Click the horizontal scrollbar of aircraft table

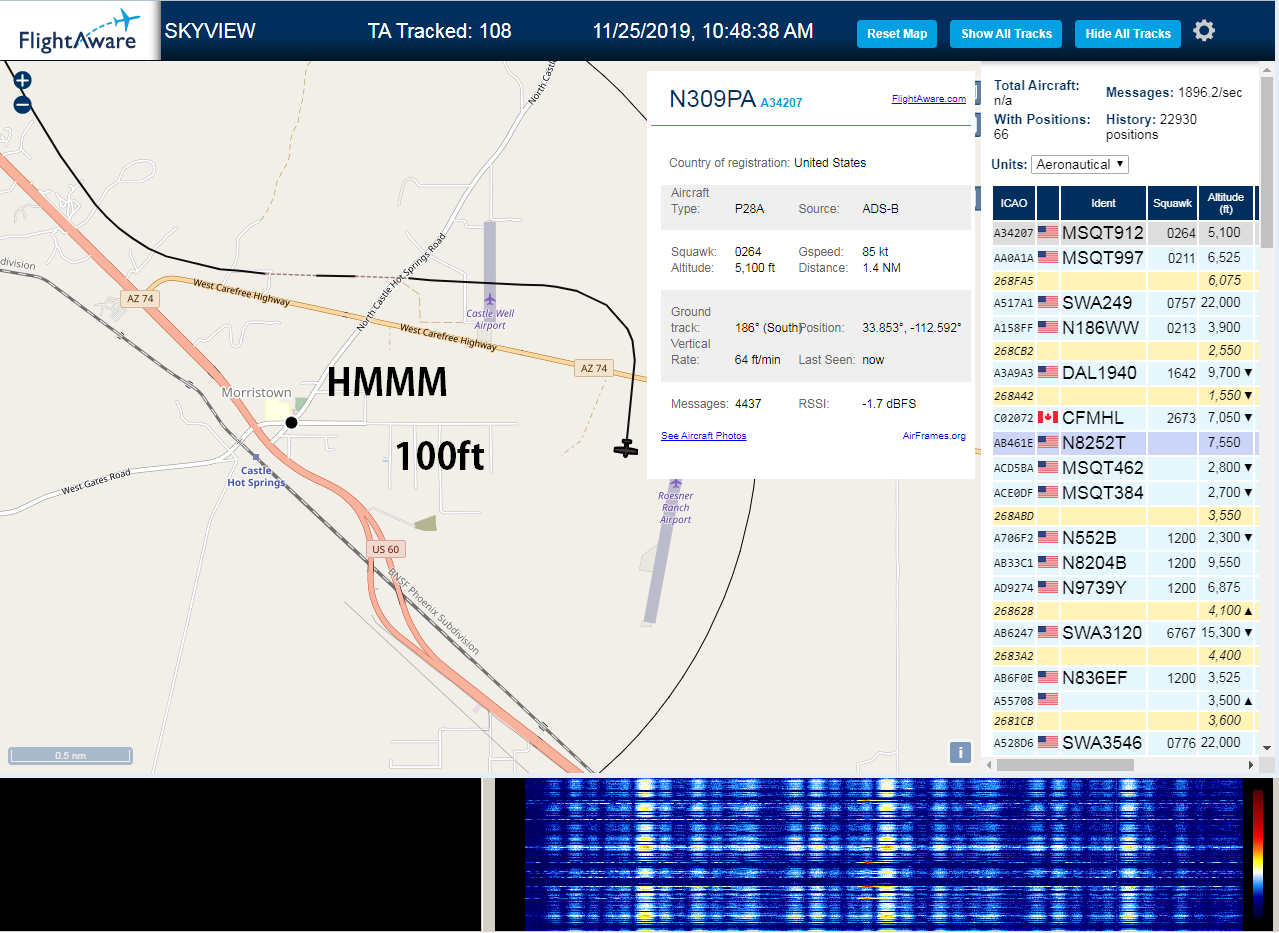1065,764
